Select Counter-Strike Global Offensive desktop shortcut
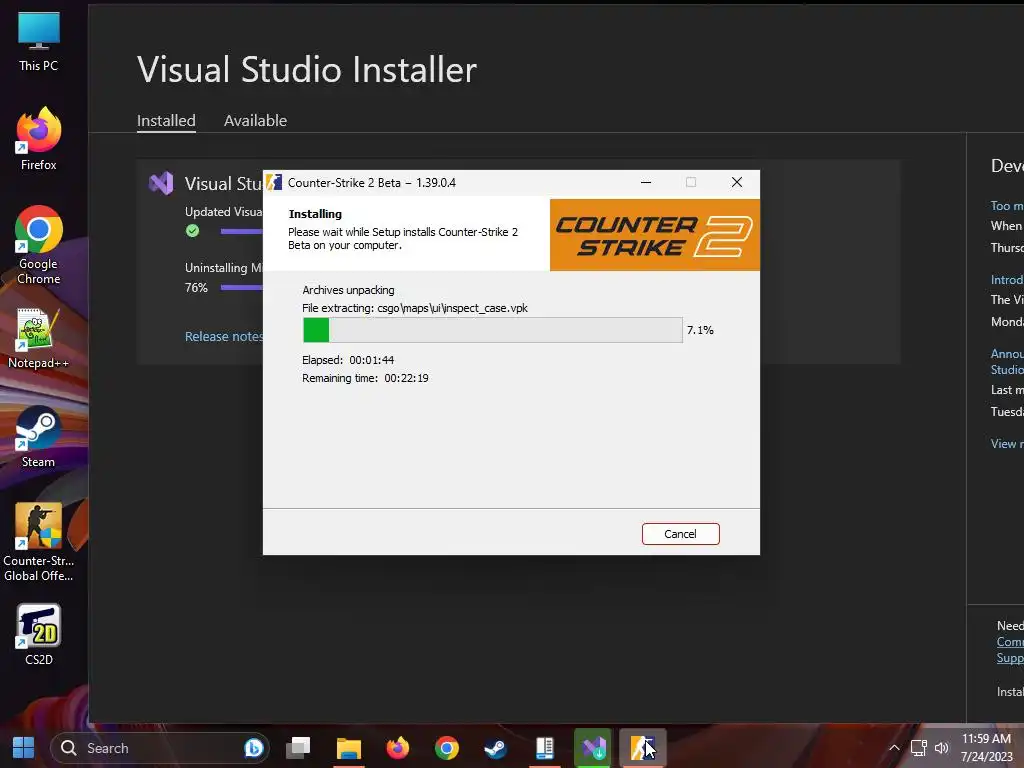 click(x=39, y=542)
